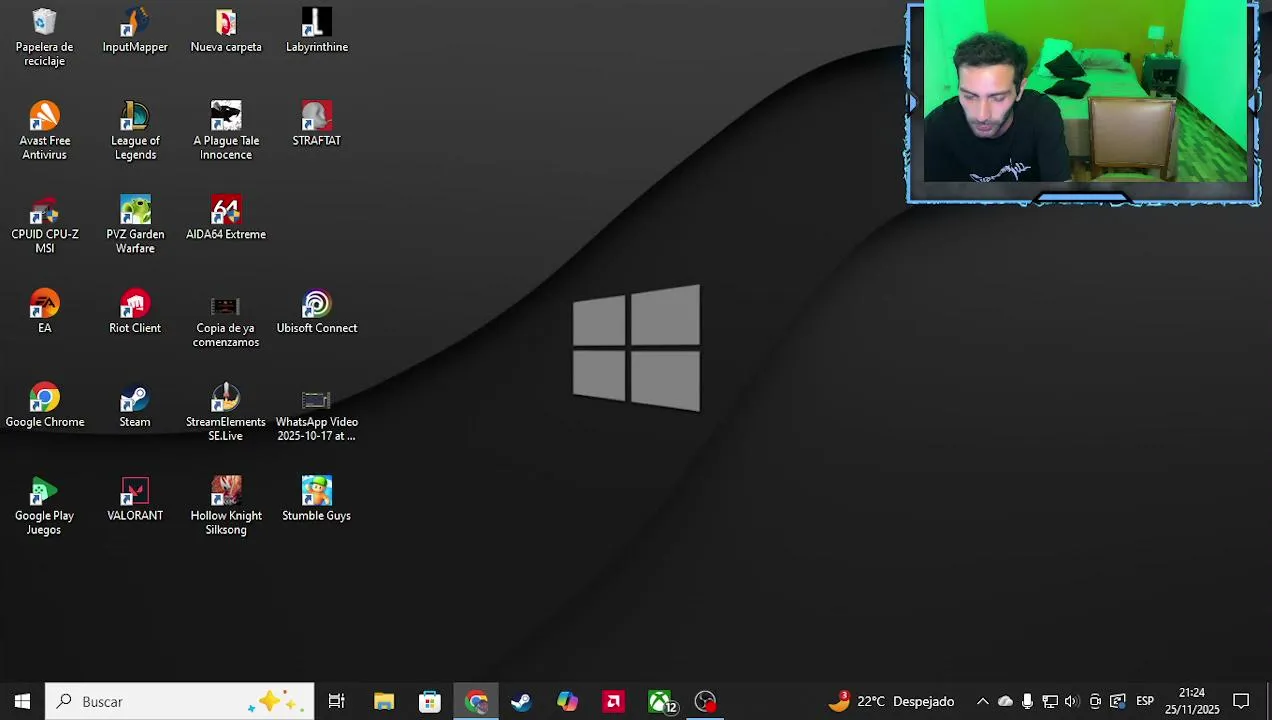Open ESP input language selector

pos(1145,701)
